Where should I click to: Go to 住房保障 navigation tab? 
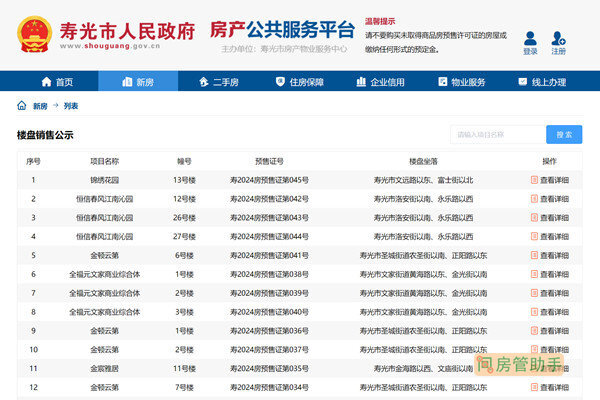(x=300, y=82)
